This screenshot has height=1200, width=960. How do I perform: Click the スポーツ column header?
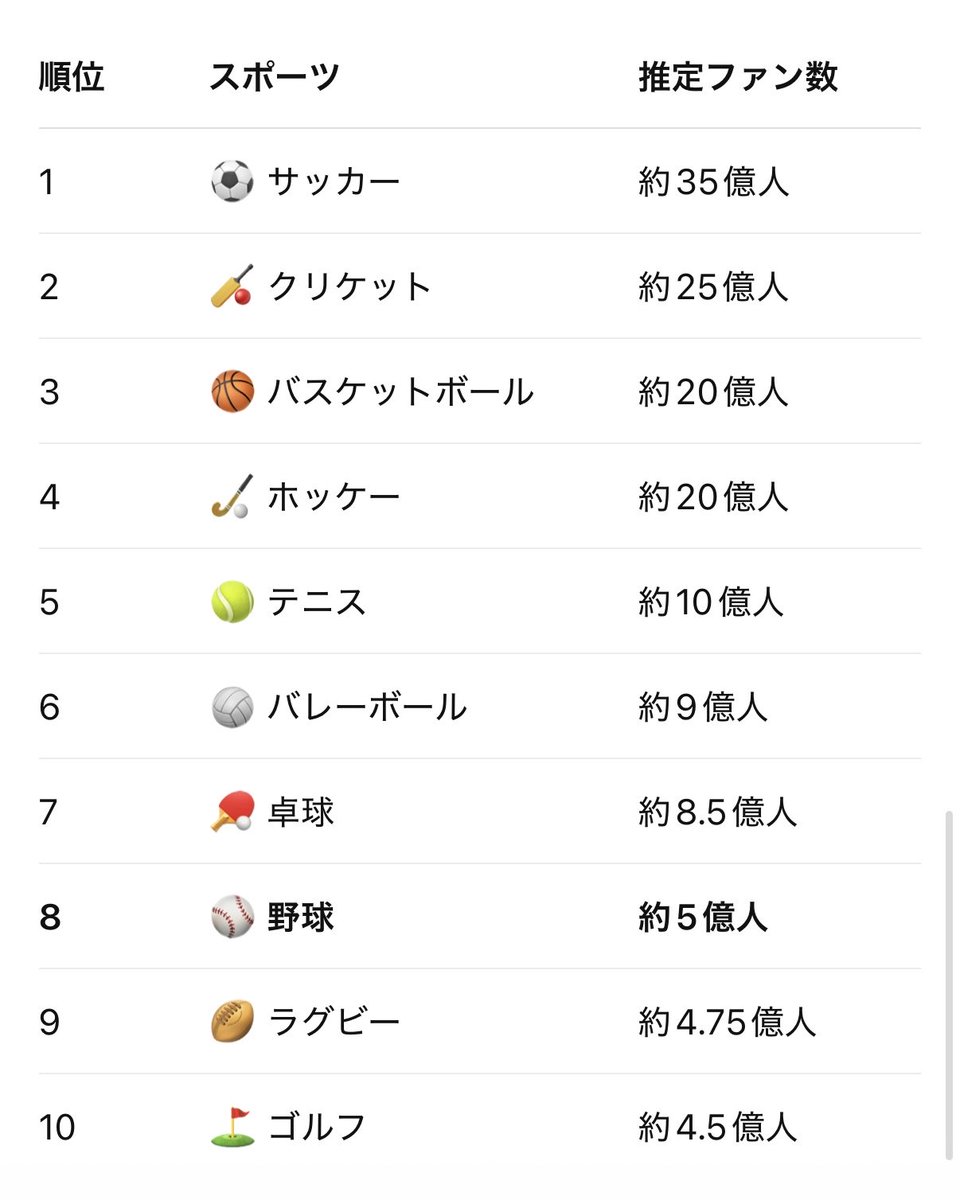(x=275, y=77)
